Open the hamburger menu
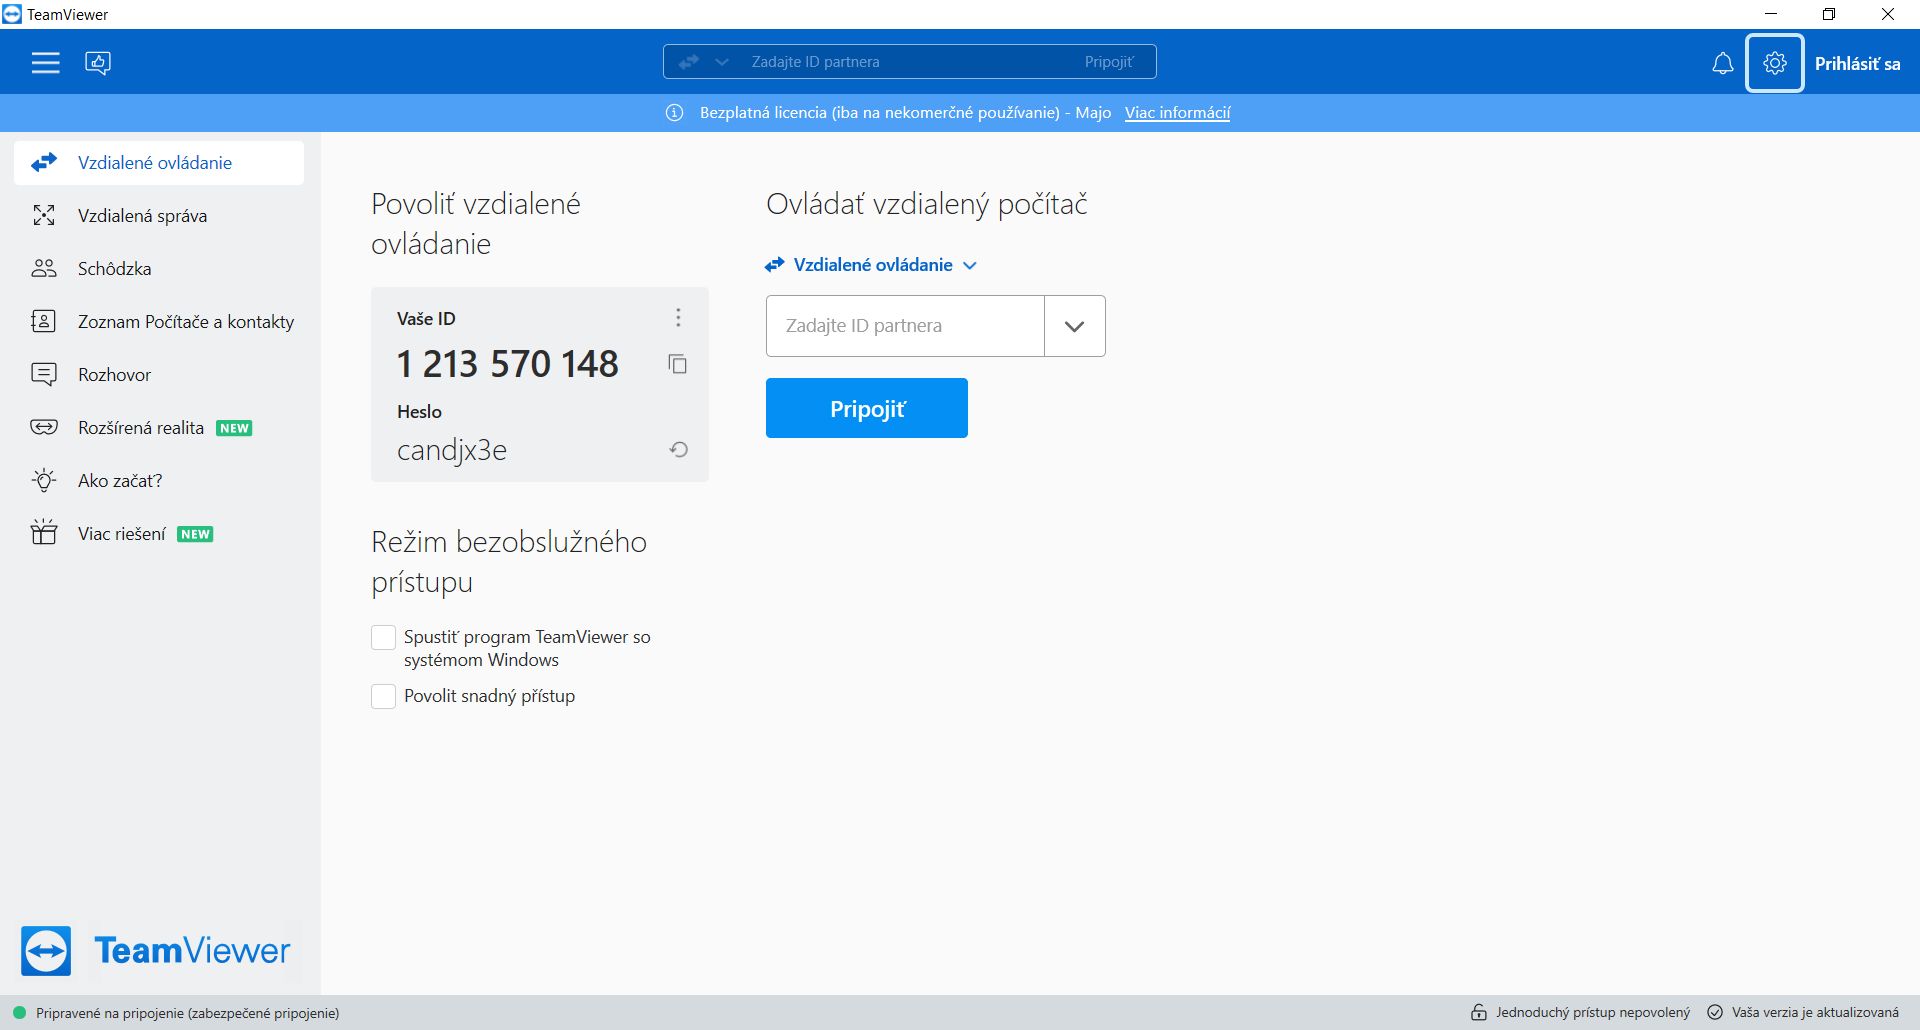Screen dimensions: 1920x1030 coord(45,63)
